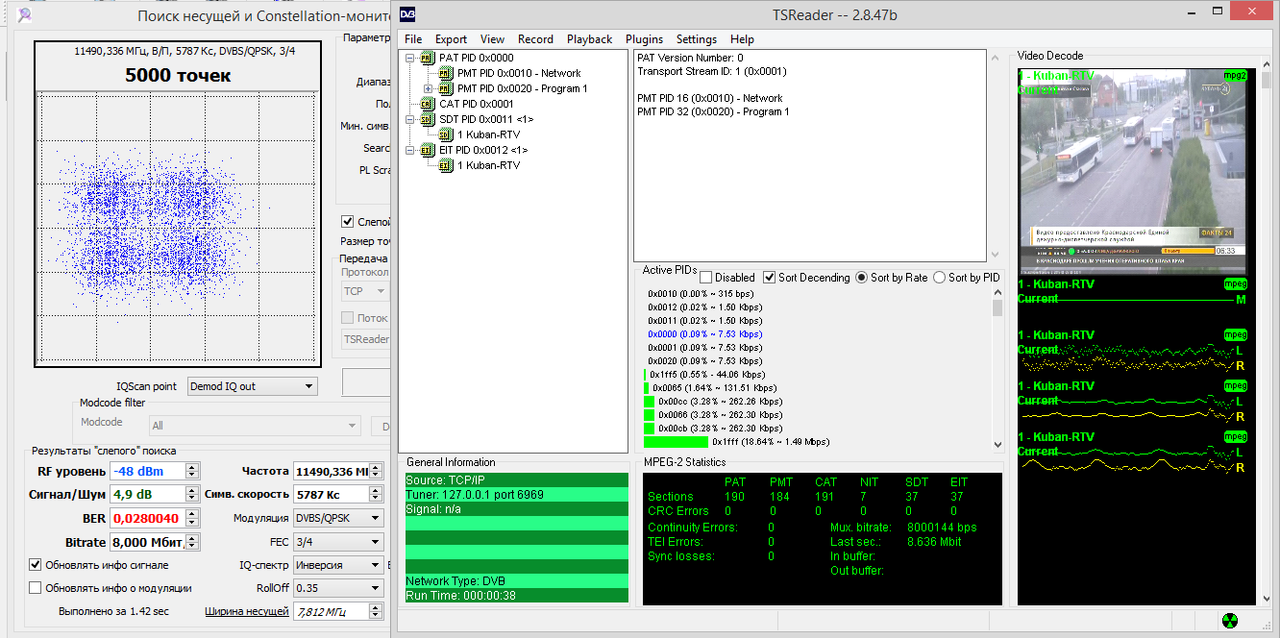Collapse the SDT PID 0x0011 node
This screenshot has width=1280, height=638.
click(410, 119)
